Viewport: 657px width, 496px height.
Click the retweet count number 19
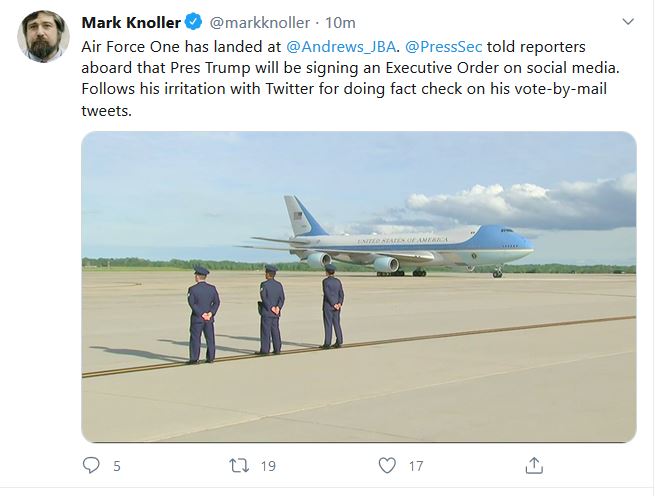(268, 465)
